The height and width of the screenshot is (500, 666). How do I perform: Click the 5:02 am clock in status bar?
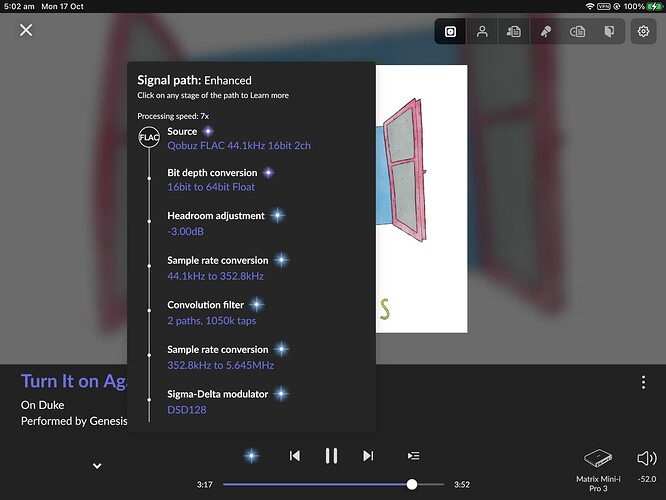19,6
